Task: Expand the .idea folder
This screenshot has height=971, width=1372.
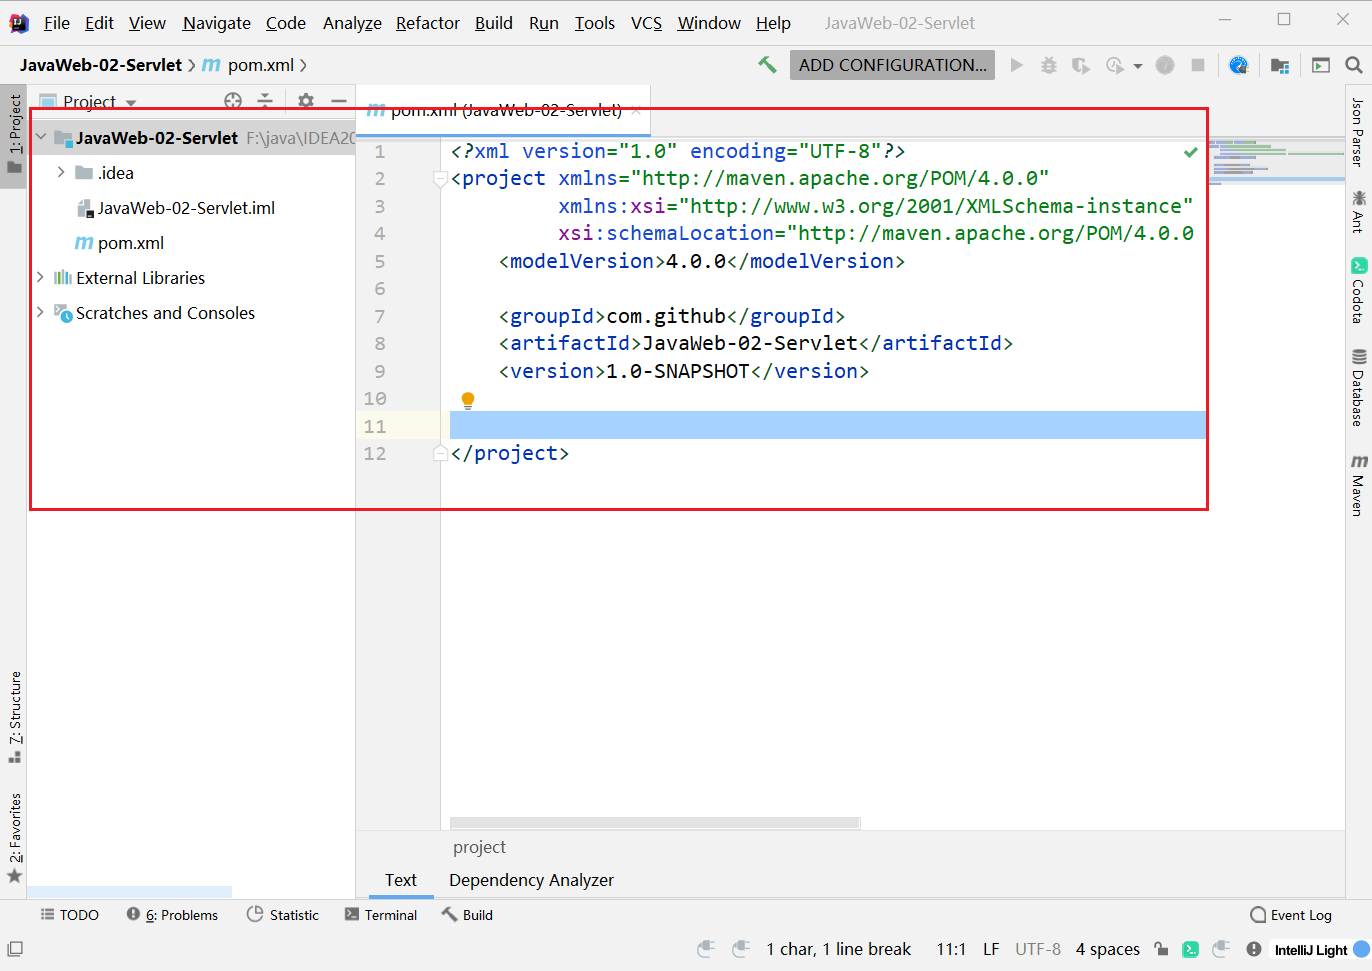Action: click(x=61, y=173)
